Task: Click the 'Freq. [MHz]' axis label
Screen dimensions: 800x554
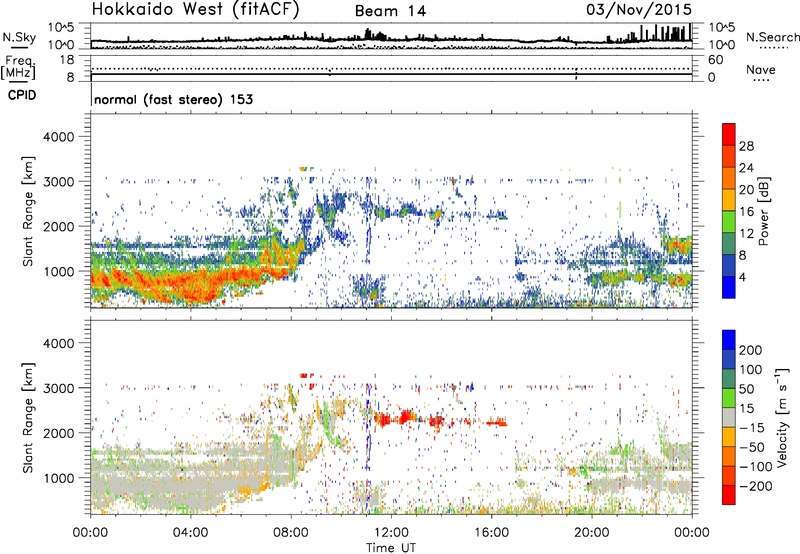Action: 19,68
